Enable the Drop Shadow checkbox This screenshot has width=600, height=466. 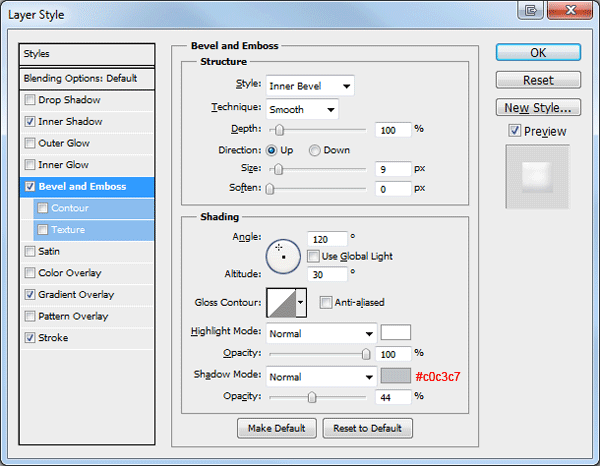point(30,100)
